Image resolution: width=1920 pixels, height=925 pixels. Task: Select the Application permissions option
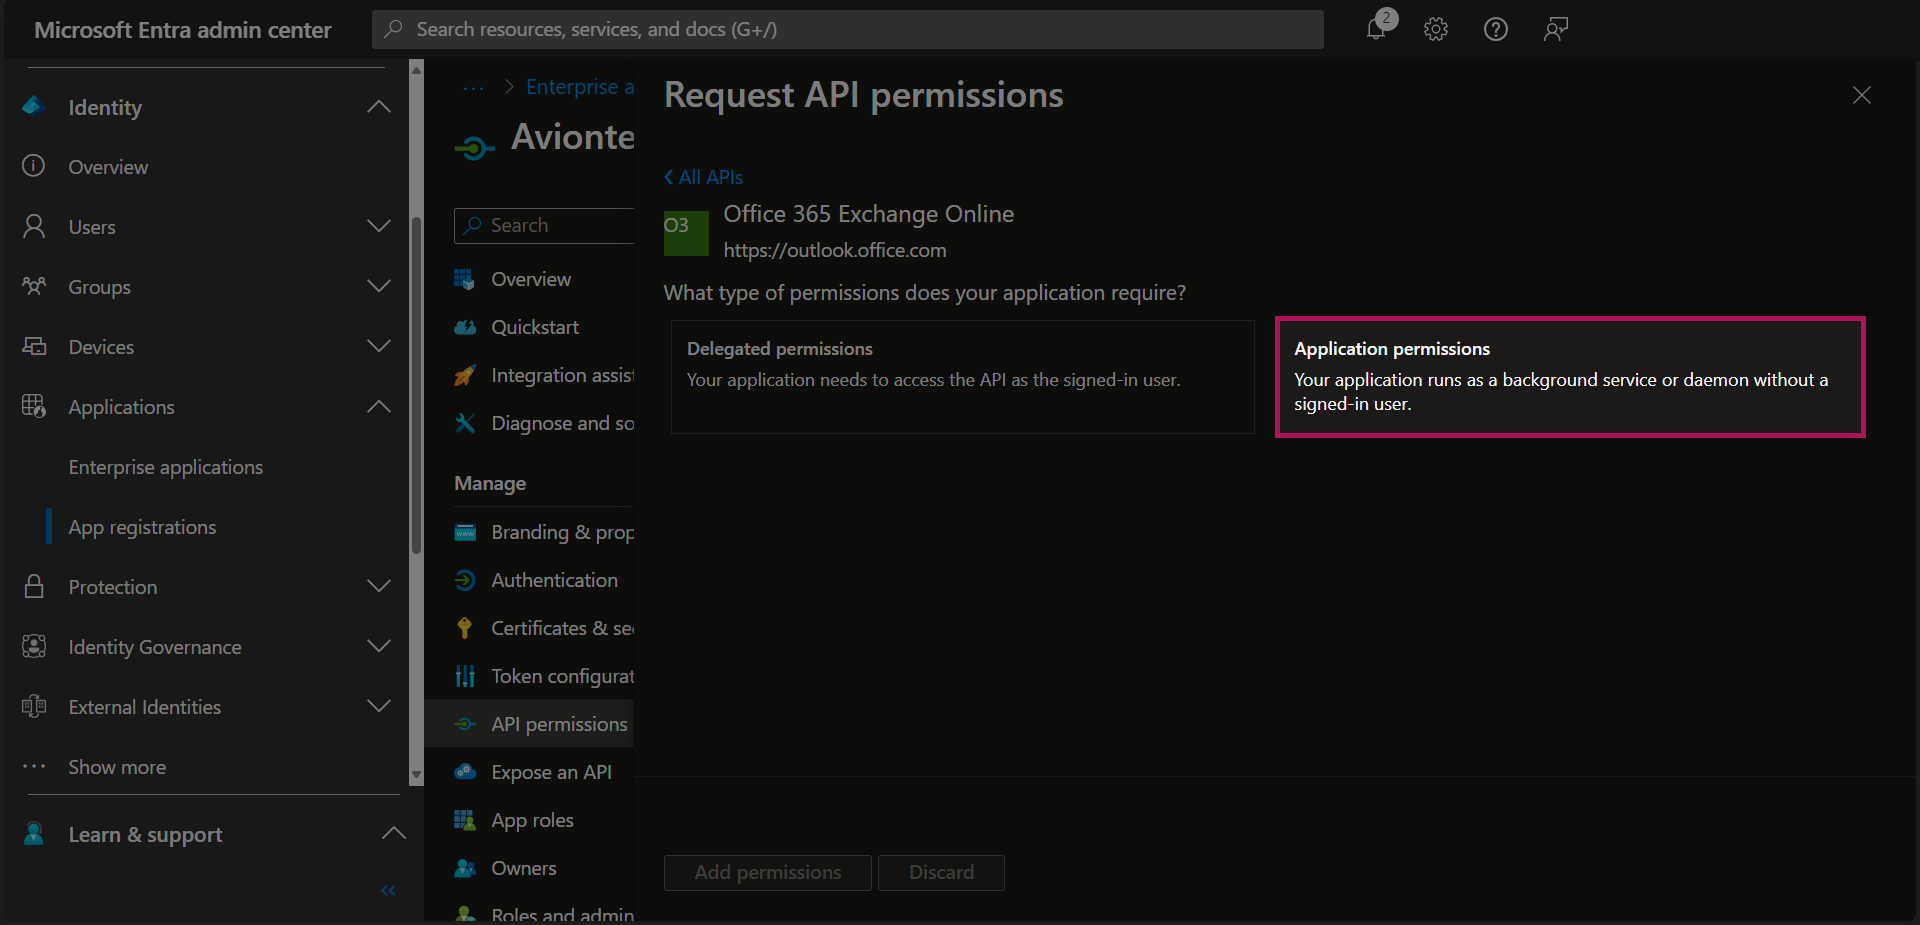1569,377
